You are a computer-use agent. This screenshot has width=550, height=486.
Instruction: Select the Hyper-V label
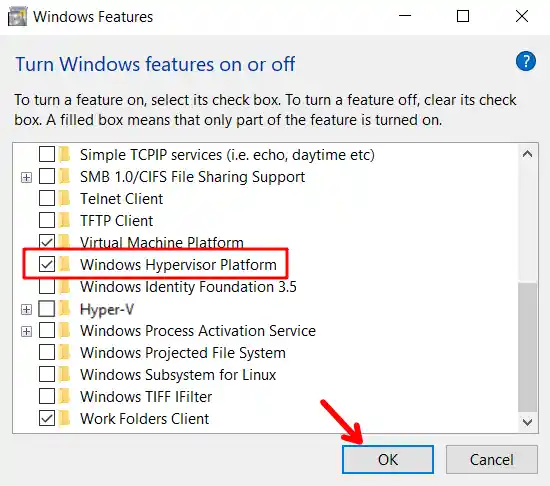click(107, 309)
